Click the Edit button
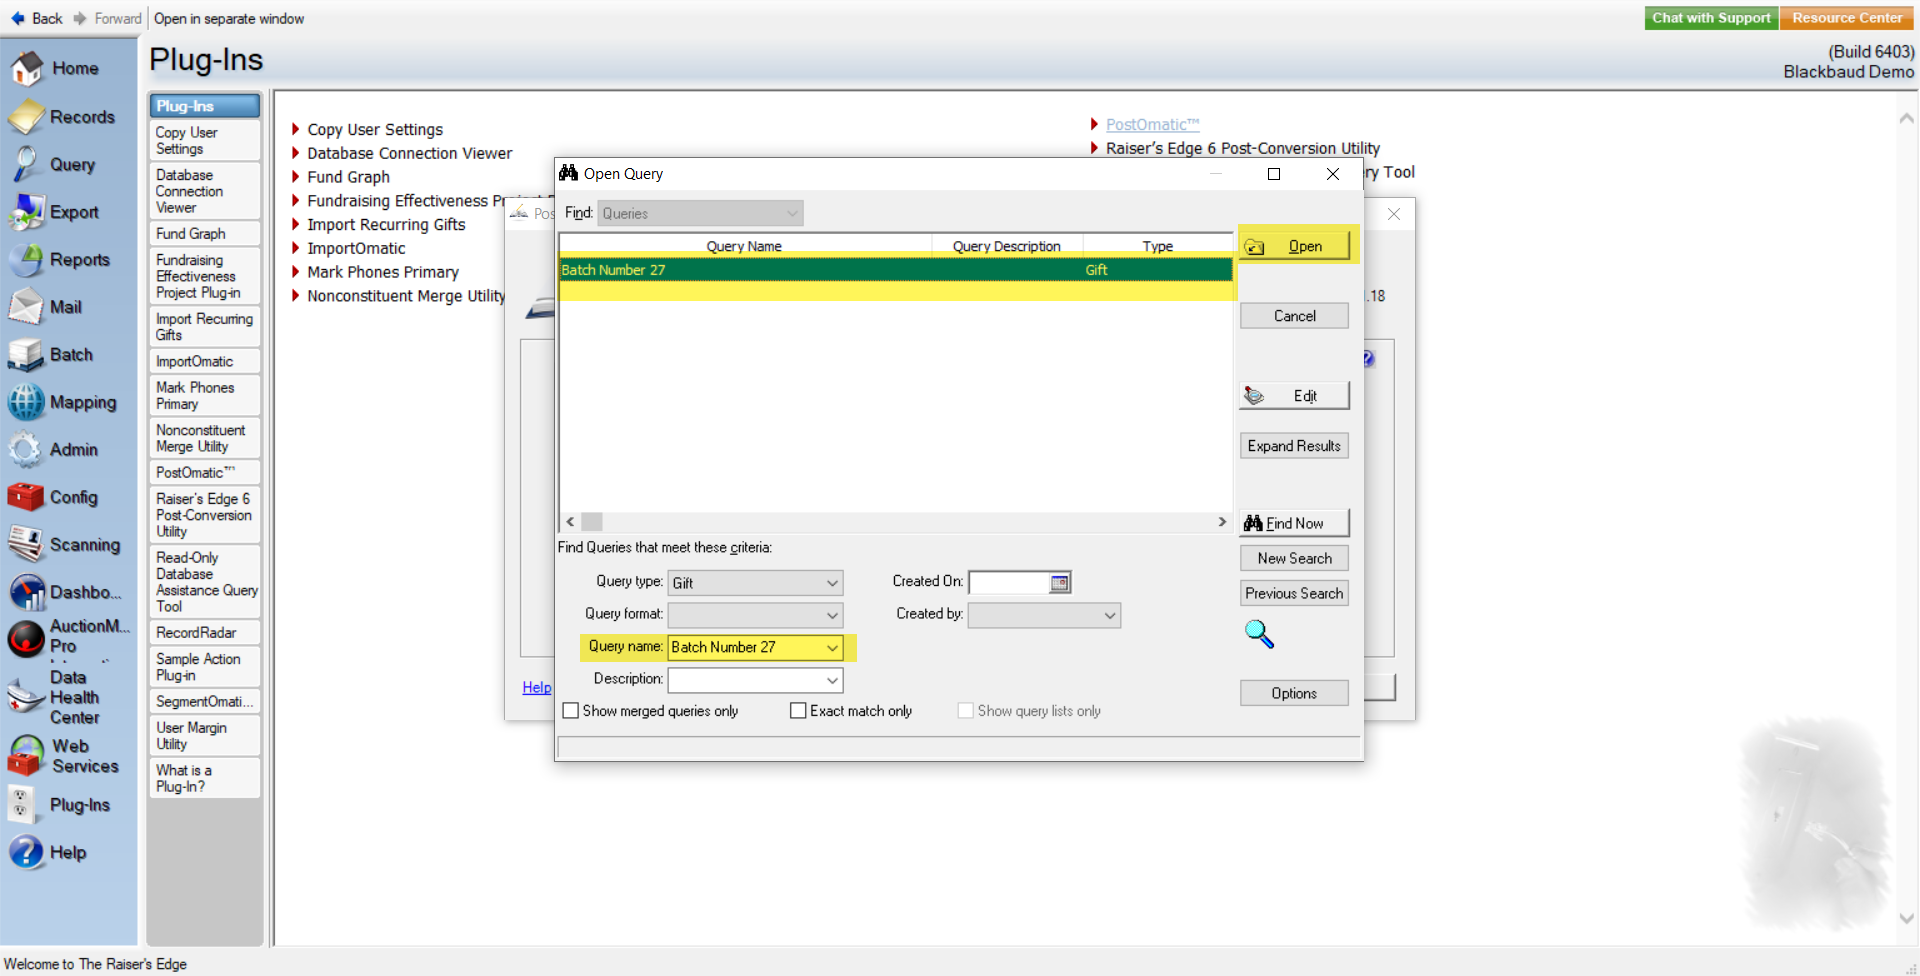1920x976 pixels. coord(1294,396)
